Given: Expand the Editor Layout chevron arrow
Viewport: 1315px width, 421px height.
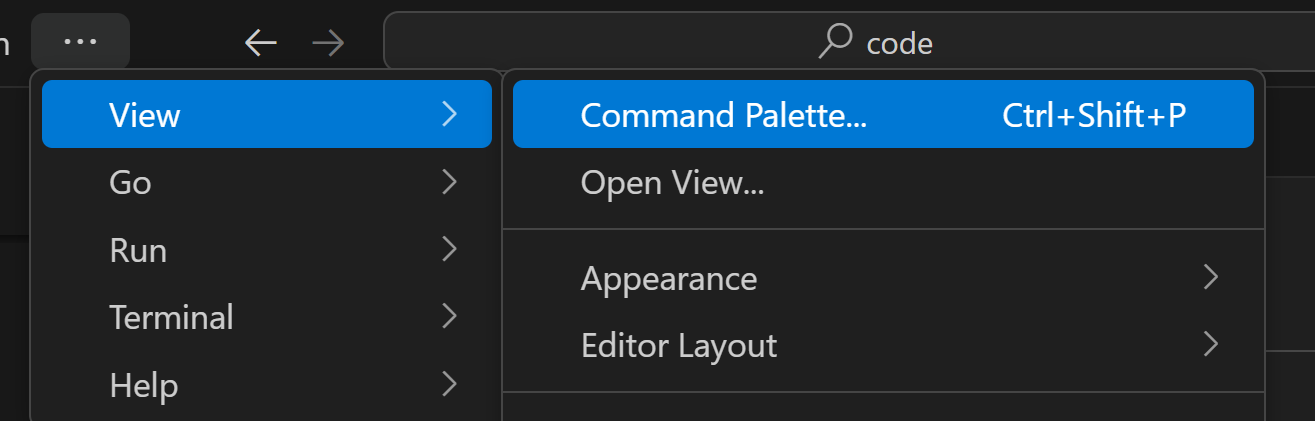Looking at the screenshot, I should point(1211,345).
